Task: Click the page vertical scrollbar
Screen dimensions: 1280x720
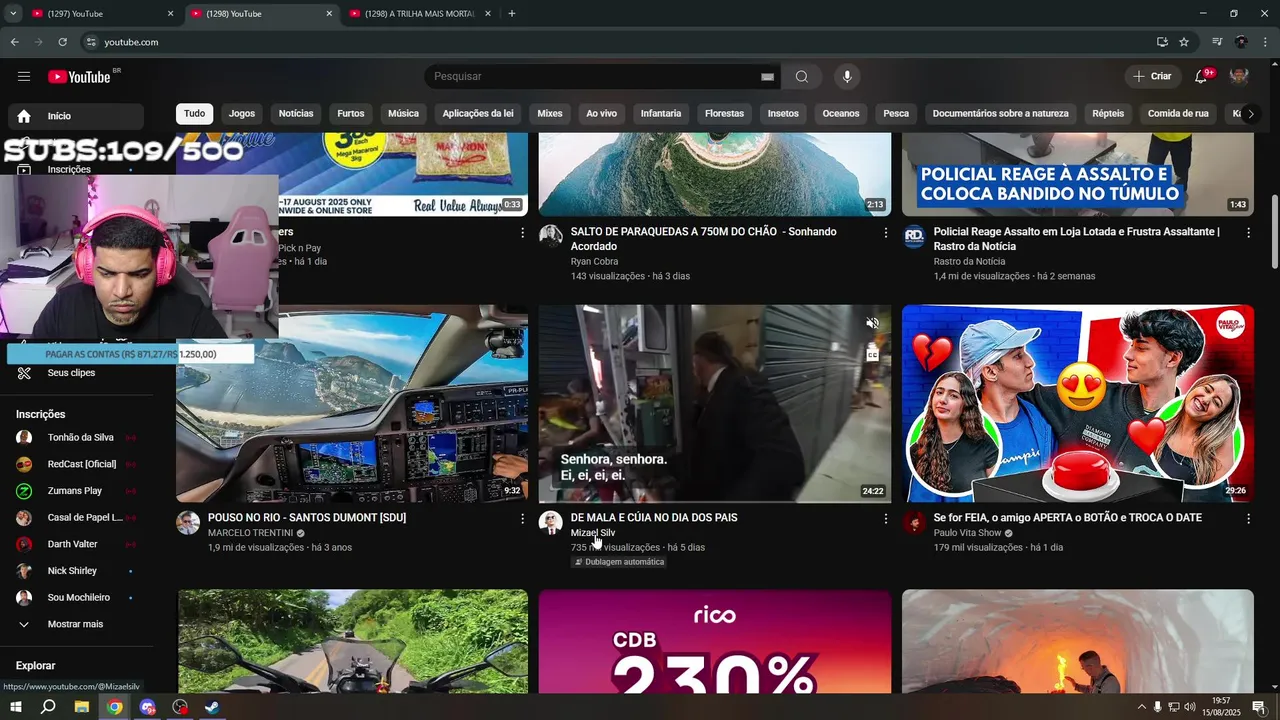Action: click(x=1274, y=232)
